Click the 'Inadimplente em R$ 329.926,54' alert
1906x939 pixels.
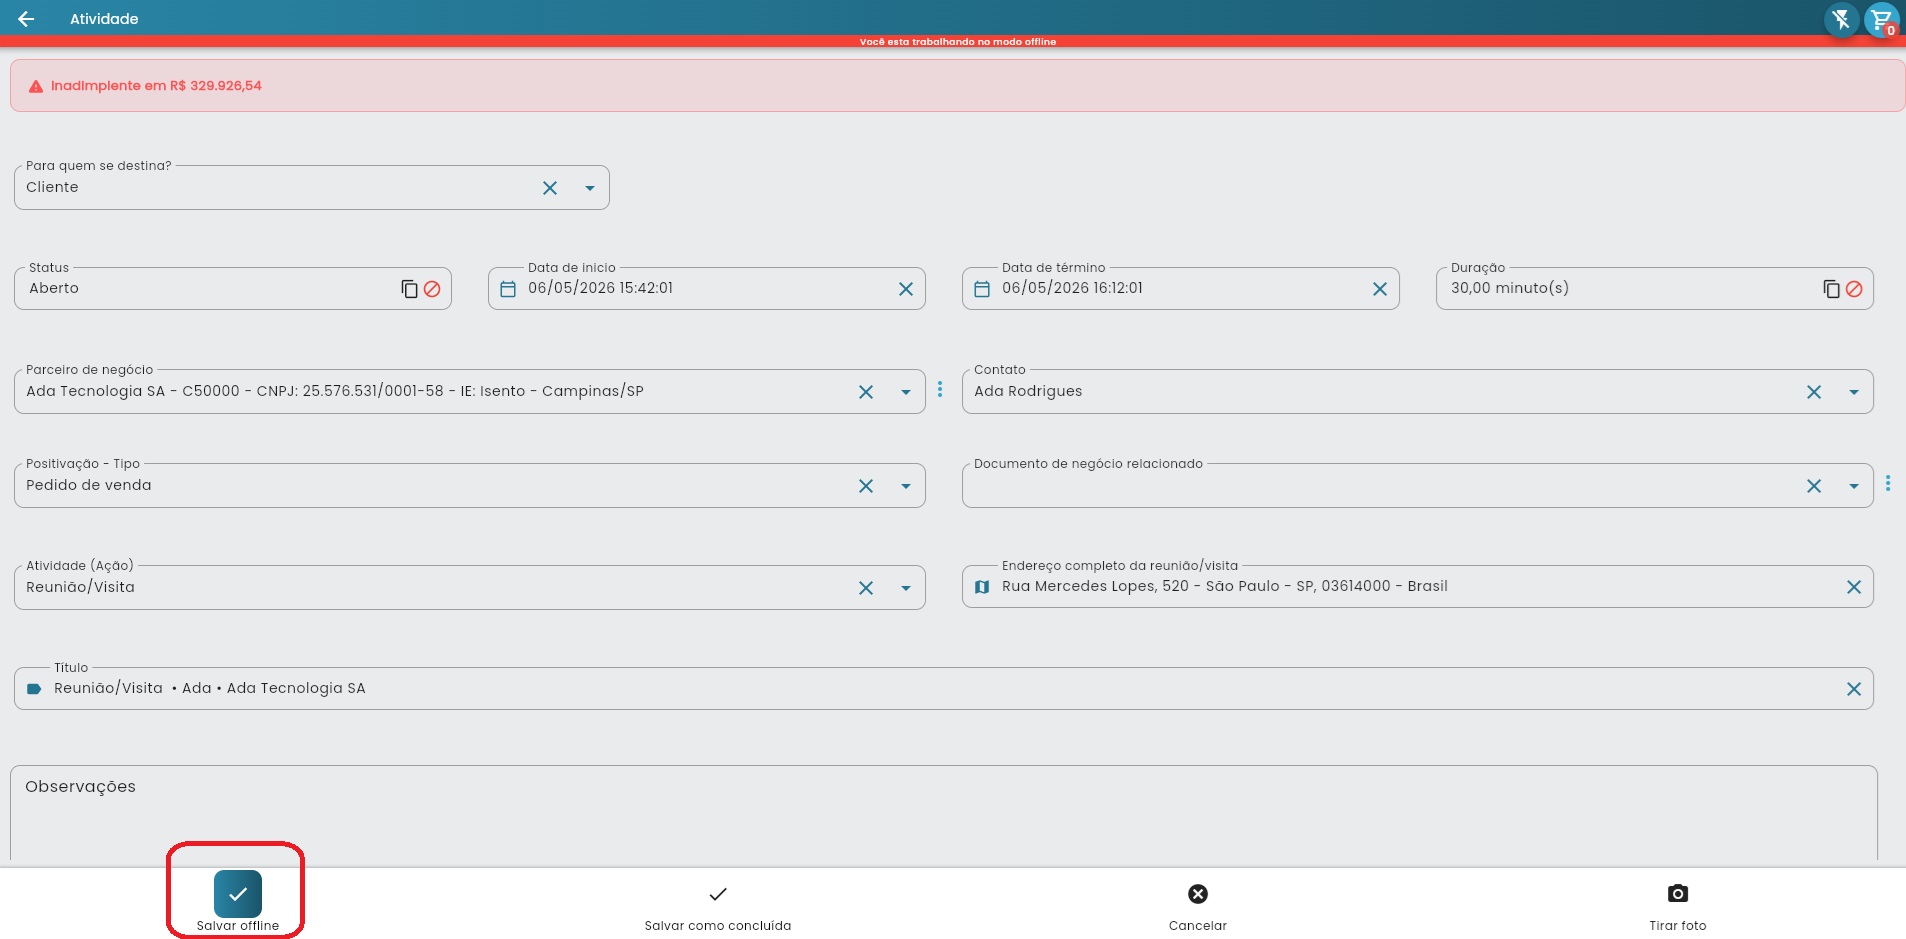pyautogui.click(x=957, y=86)
